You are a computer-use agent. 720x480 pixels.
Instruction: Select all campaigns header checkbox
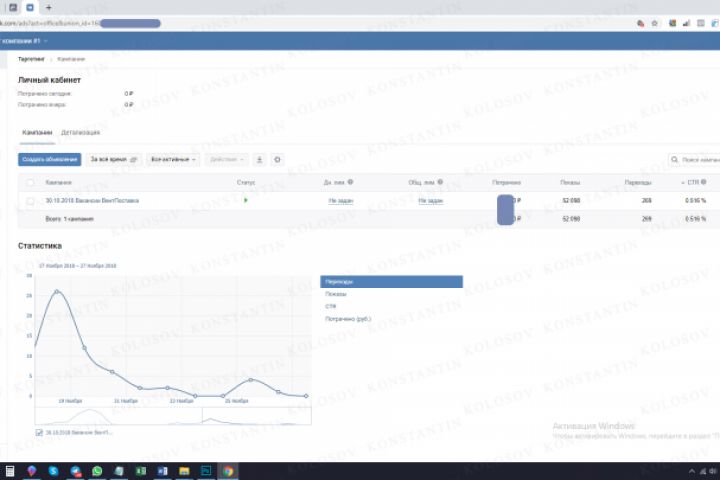click(30, 182)
